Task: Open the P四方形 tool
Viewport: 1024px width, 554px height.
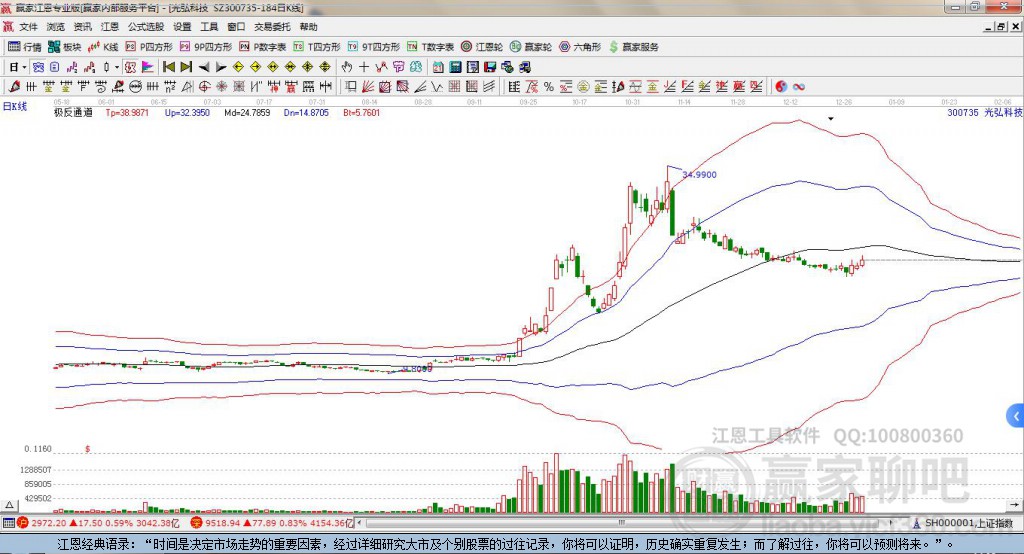Action: pyautogui.click(x=149, y=47)
